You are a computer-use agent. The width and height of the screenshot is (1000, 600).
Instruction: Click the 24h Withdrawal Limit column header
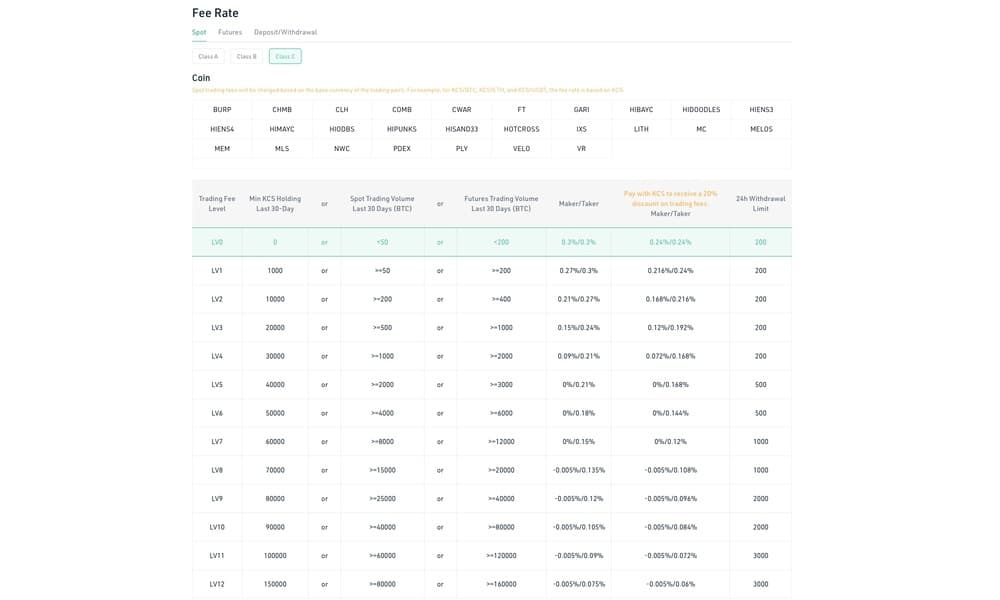pyautogui.click(x=760, y=203)
